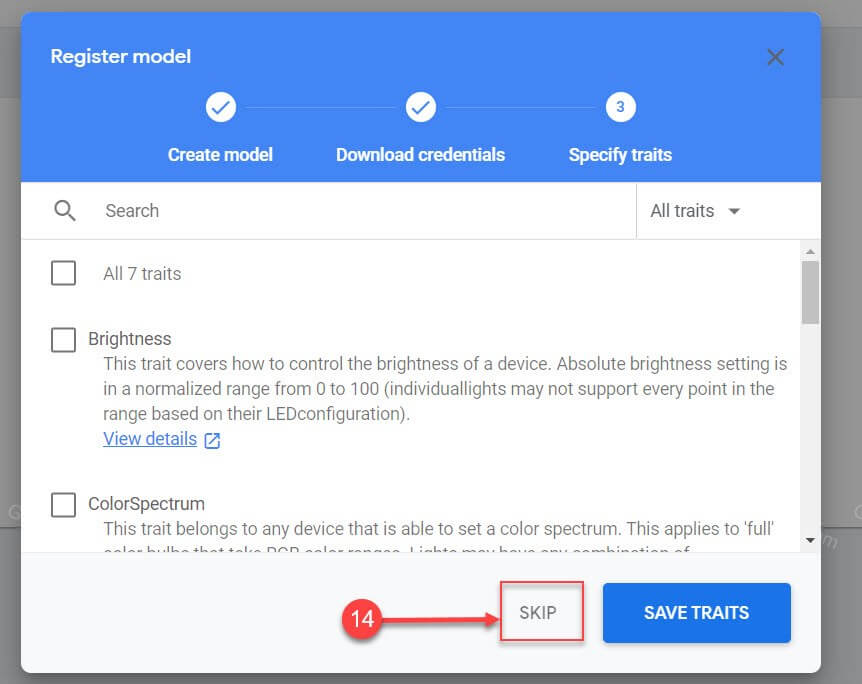Open the Brightness View details link
The width and height of the screenshot is (862, 684).
coord(150,439)
